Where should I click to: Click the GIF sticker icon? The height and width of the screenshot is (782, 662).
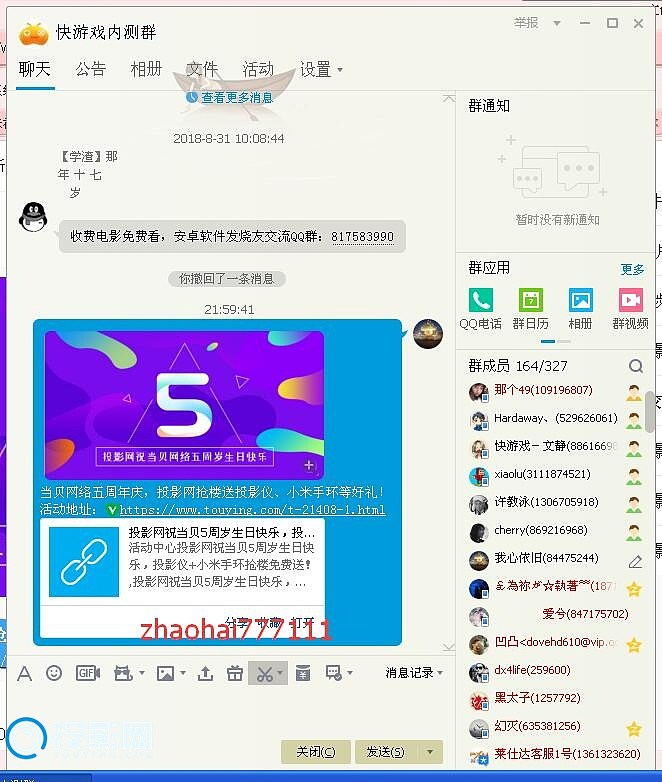[x=87, y=673]
